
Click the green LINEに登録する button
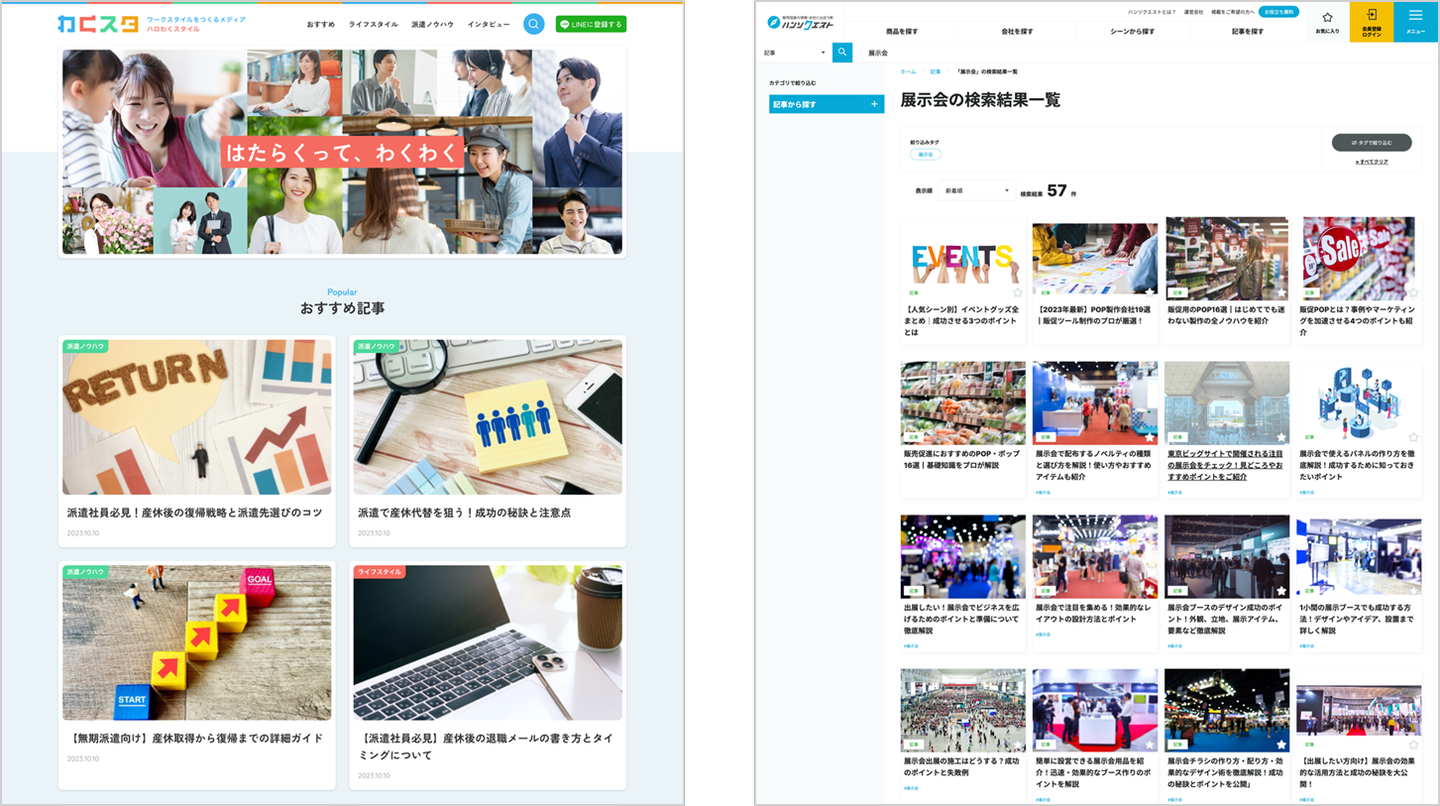(x=591, y=24)
